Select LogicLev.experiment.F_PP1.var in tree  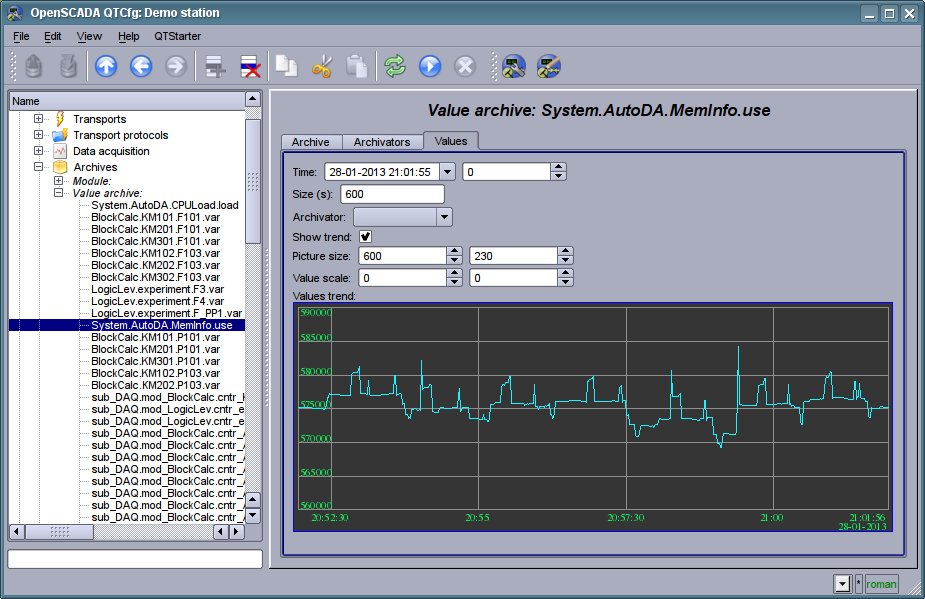(166, 313)
